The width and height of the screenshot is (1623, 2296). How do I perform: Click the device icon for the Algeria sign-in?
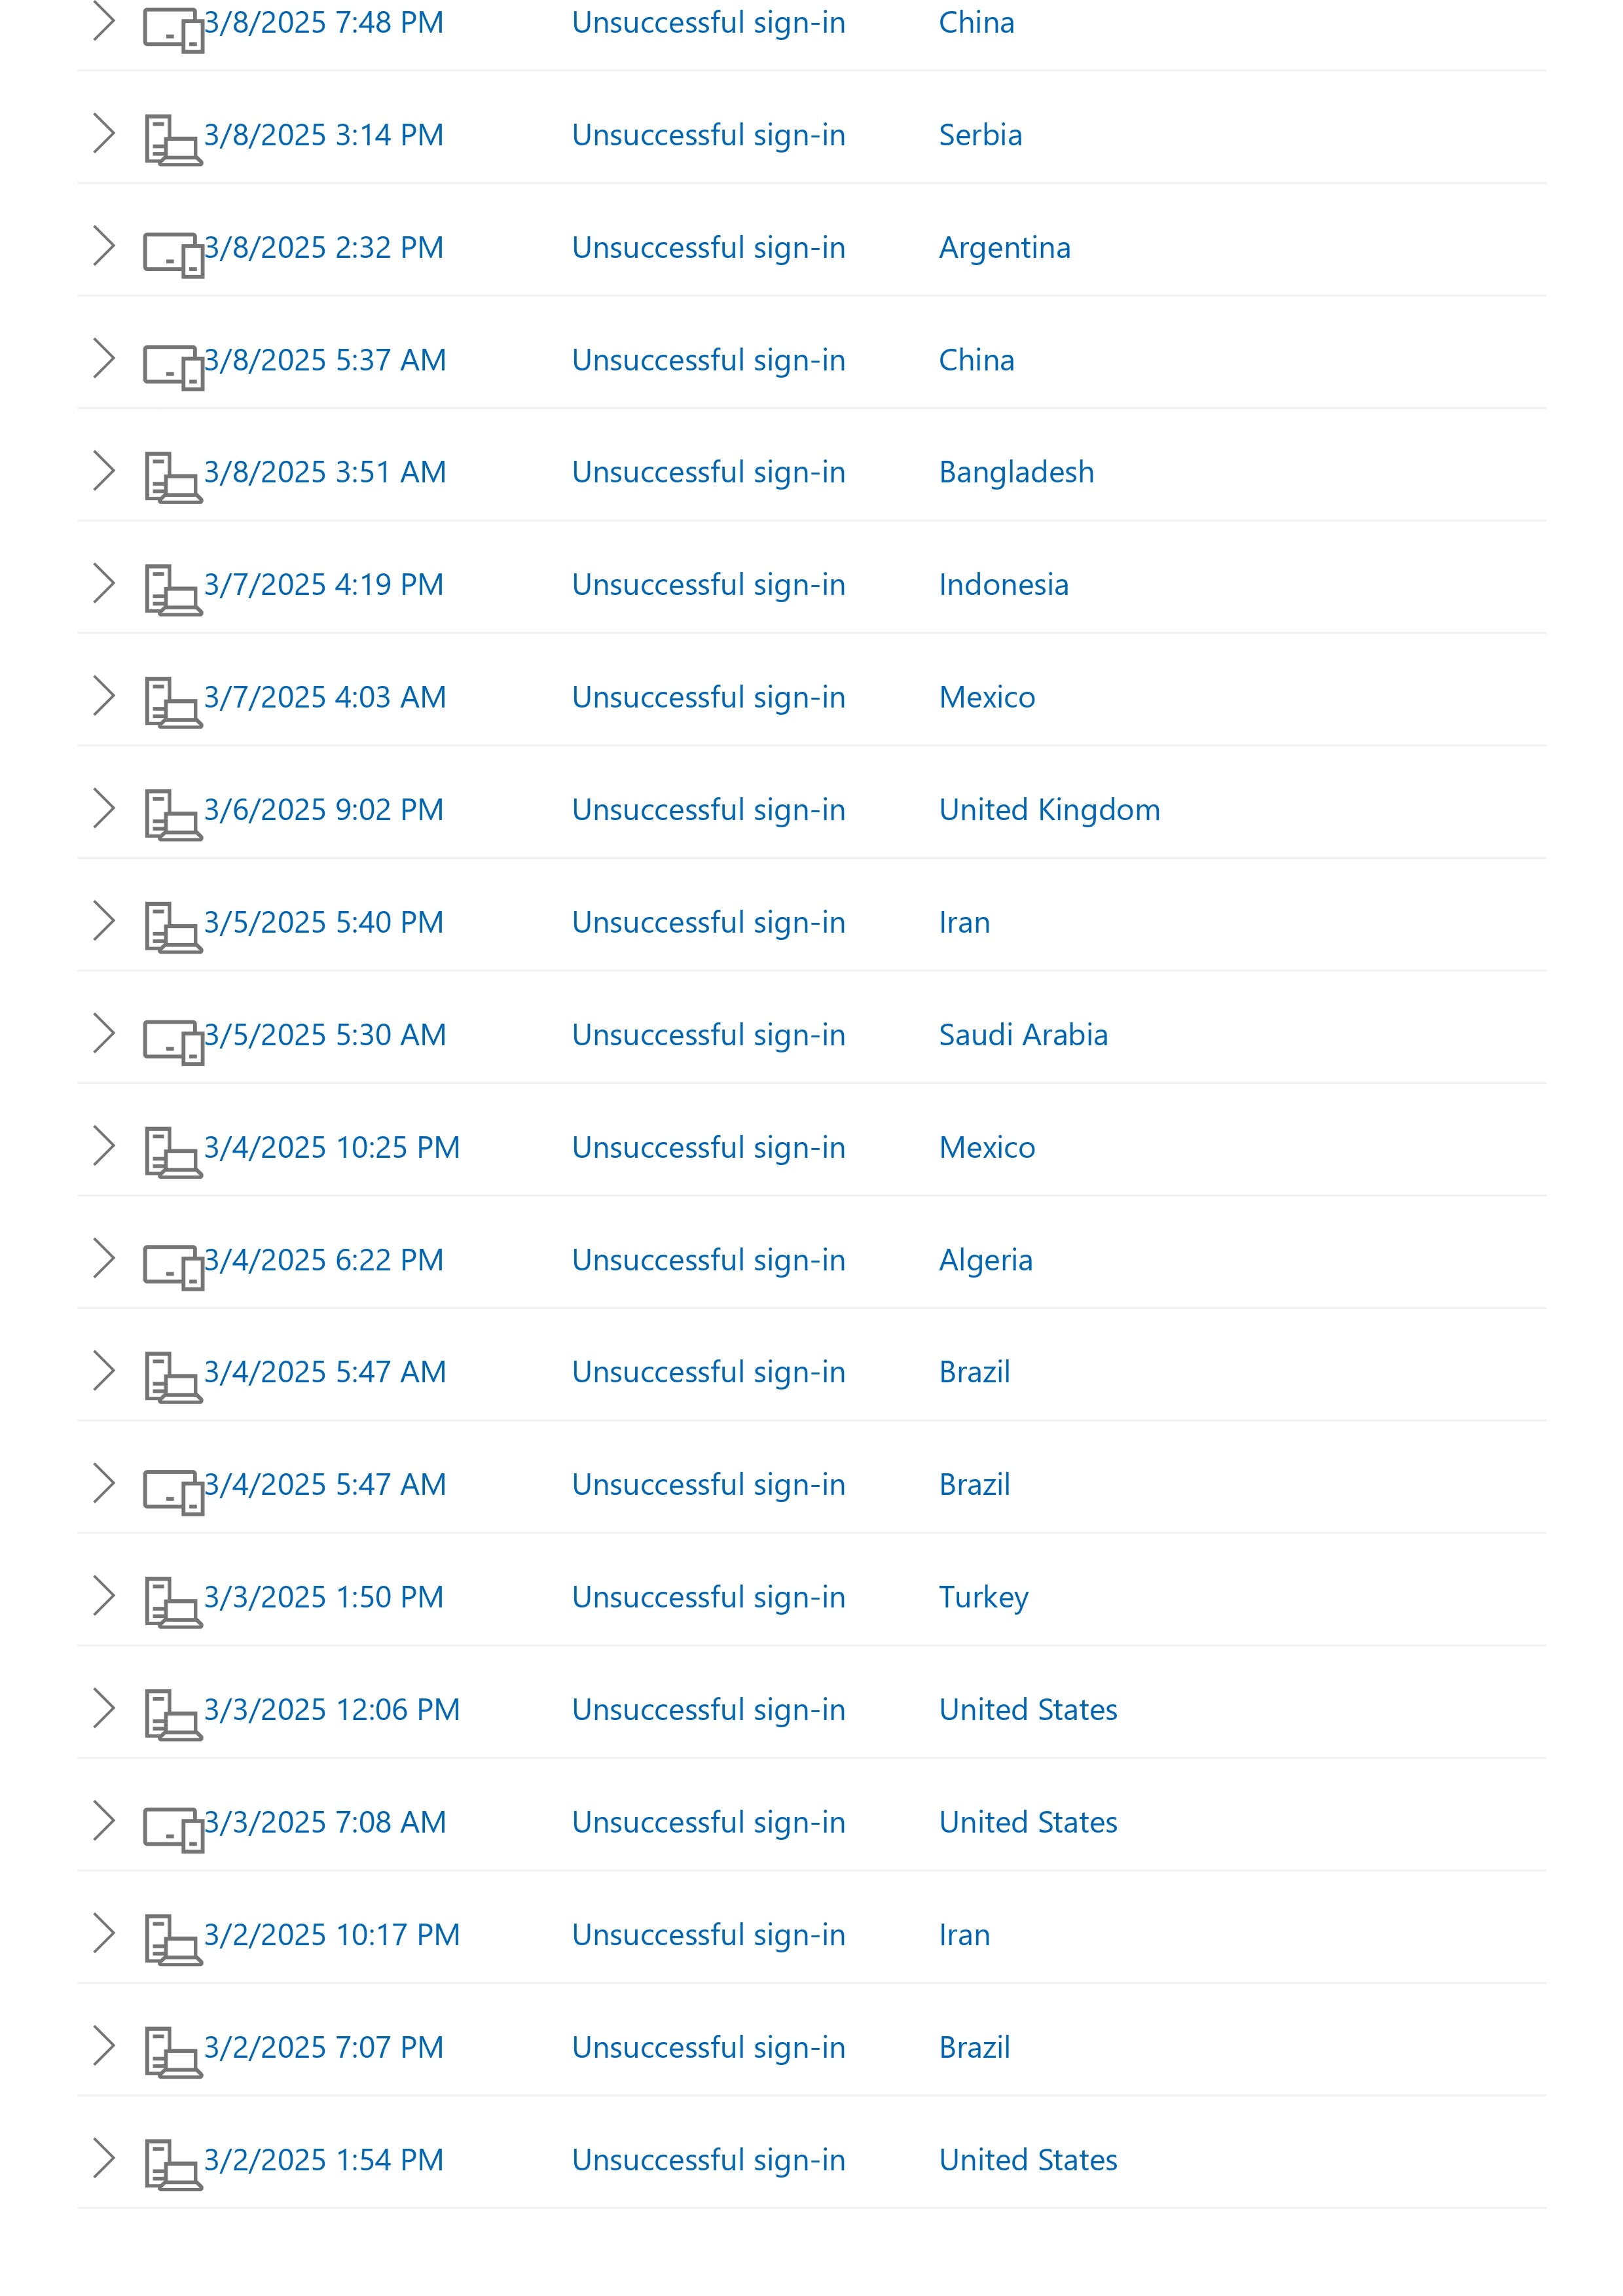(x=173, y=1266)
